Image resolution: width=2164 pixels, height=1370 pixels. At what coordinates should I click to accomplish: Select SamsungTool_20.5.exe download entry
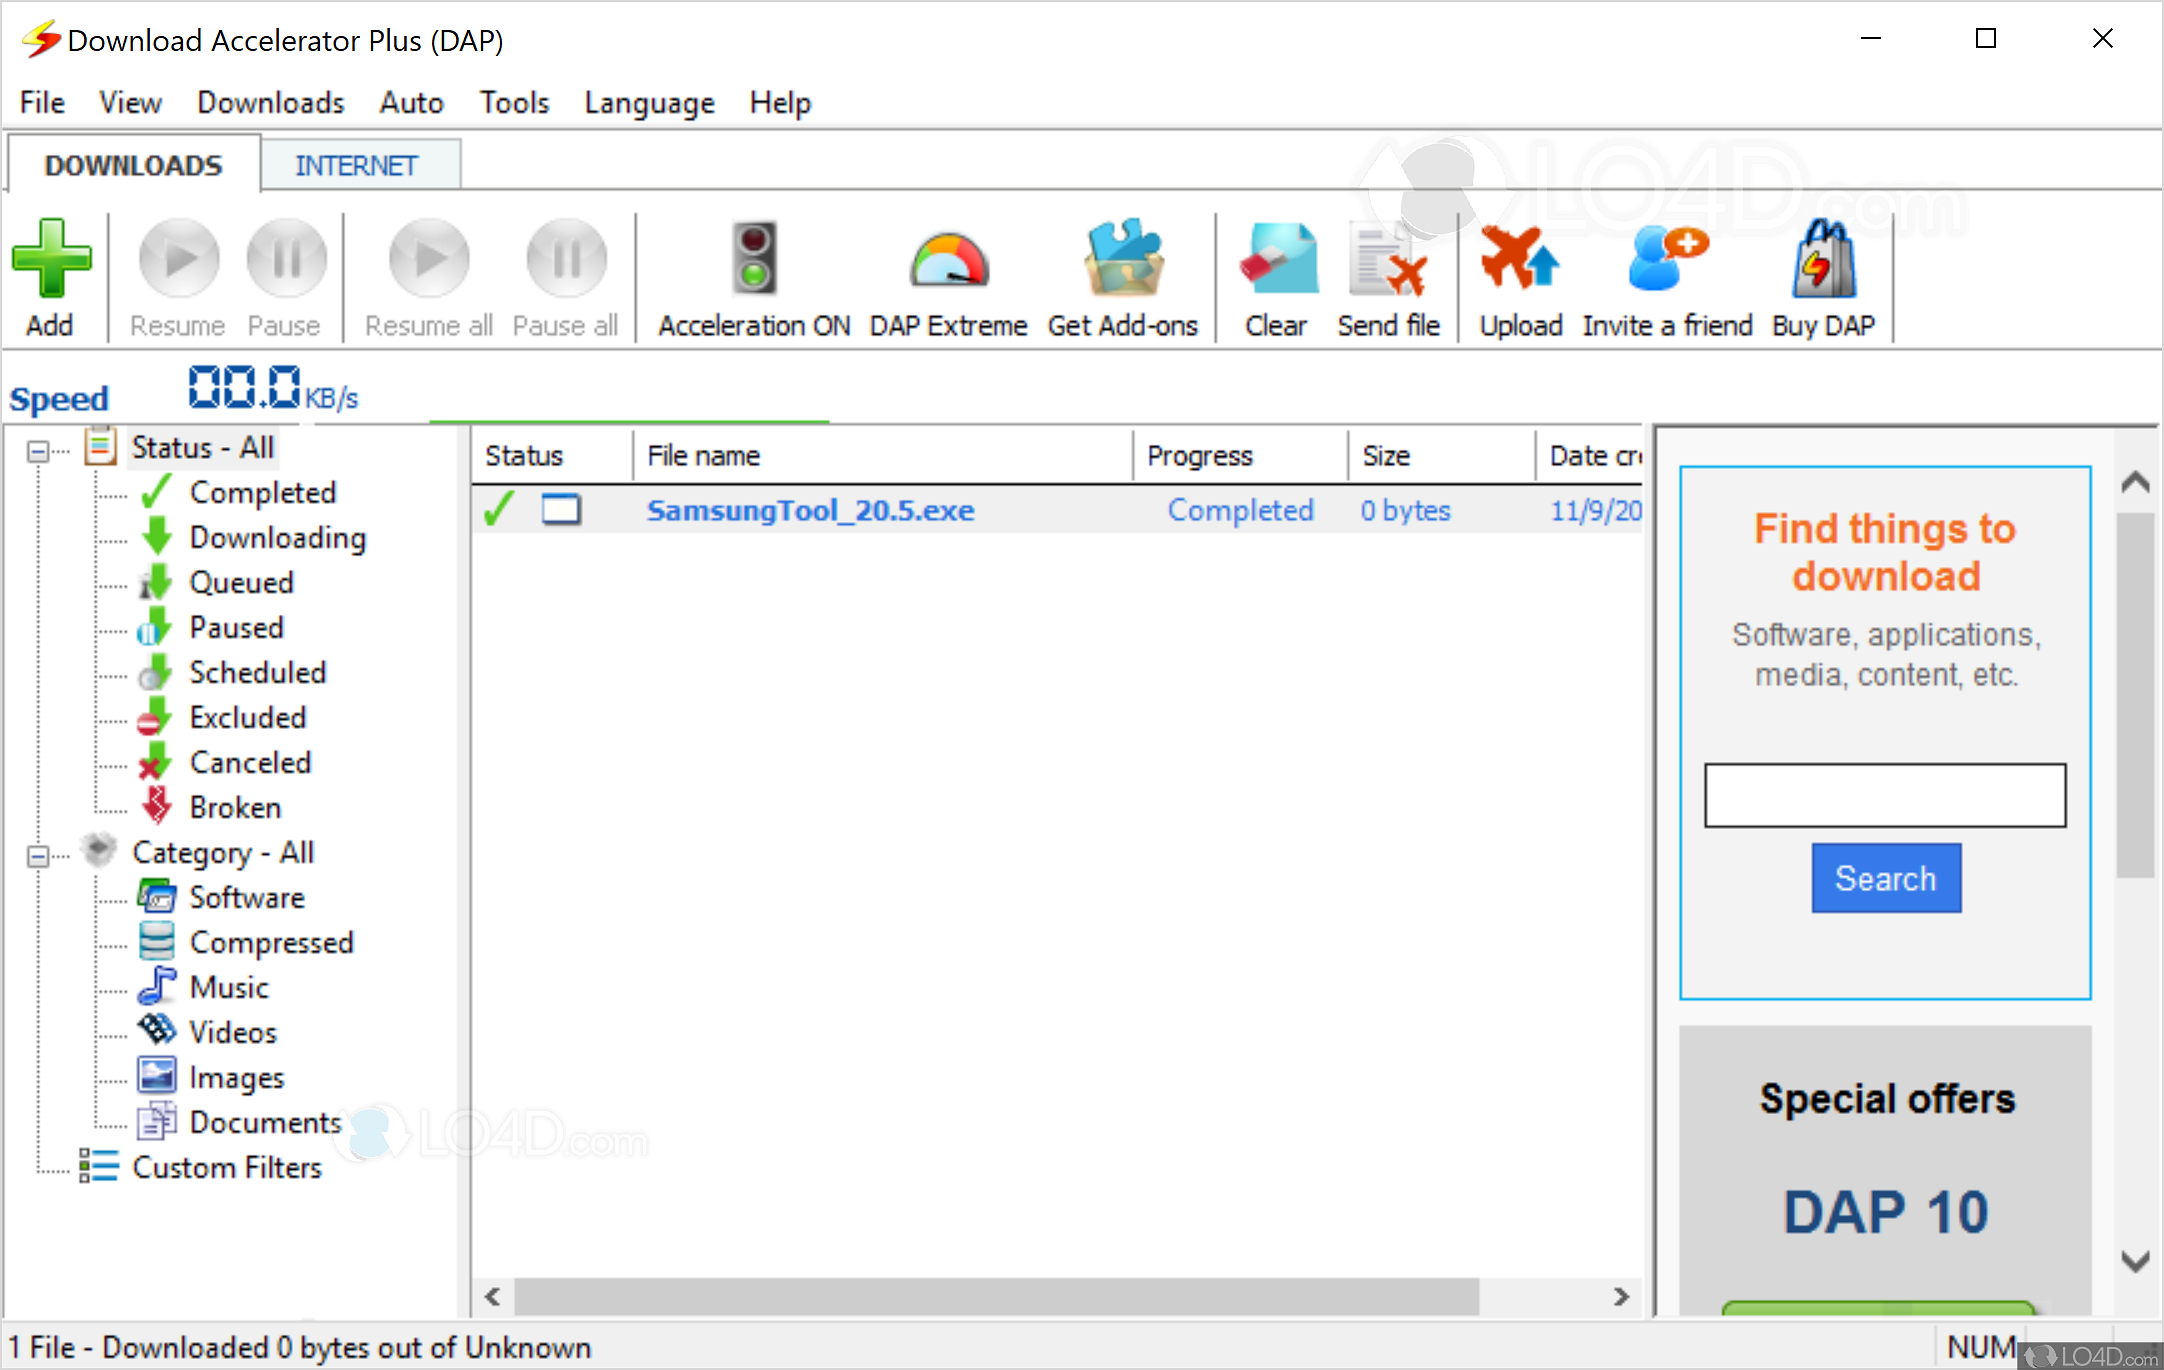click(810, 510)
